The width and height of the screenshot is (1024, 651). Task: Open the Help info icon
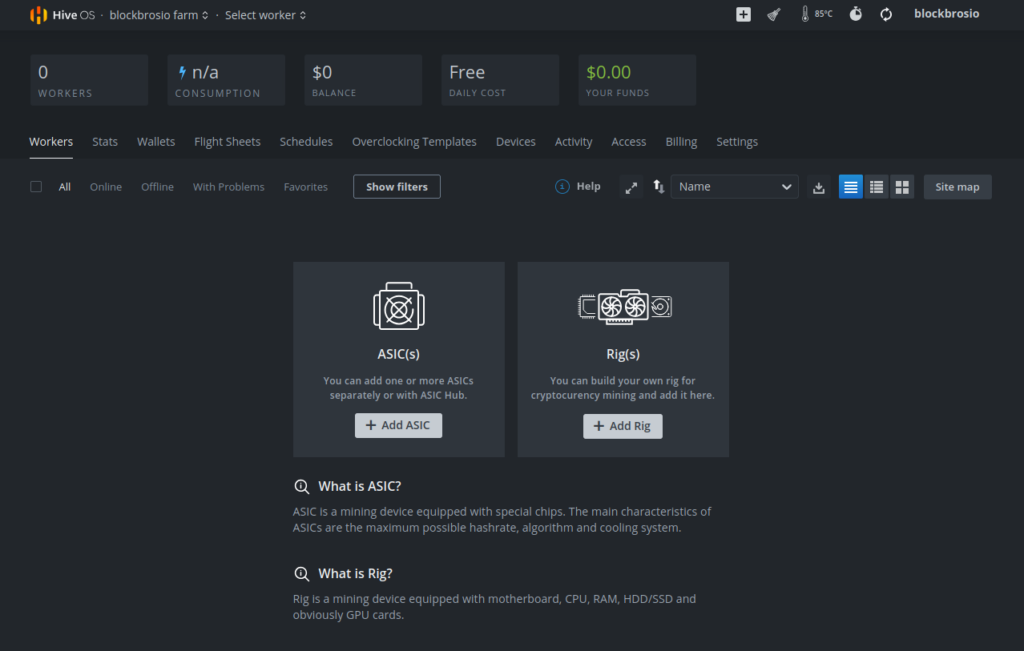coord(561,186)
